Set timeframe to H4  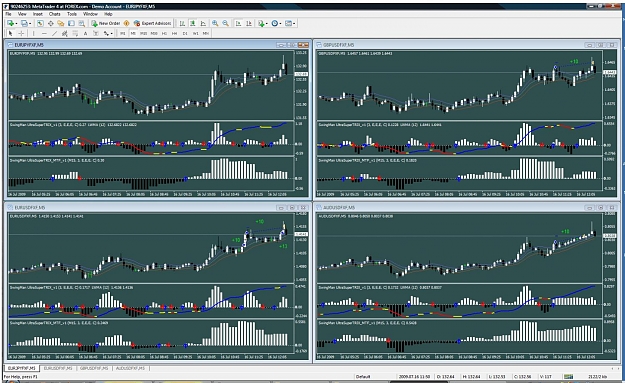[175, 33]
